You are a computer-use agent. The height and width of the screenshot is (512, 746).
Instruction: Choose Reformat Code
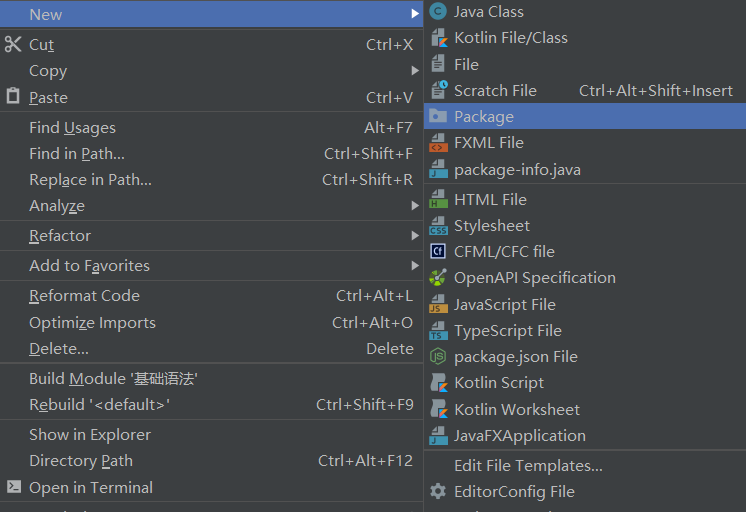tap(211, 296)
